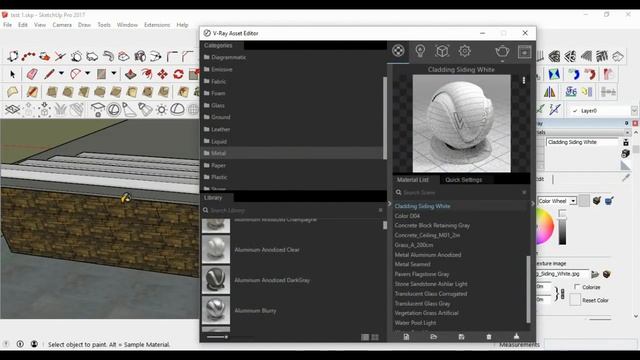Switch to the Quick Settings tab
Screen dimensions: 640x360
tap(464, 180)
